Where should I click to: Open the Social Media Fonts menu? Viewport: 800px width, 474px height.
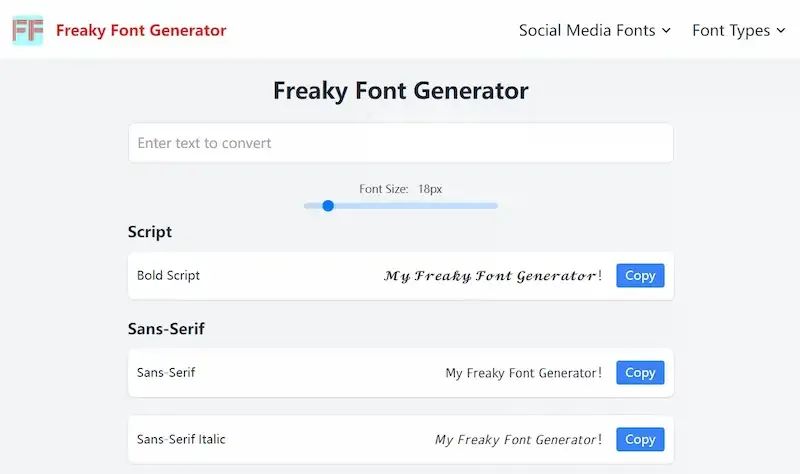tap(594, 31)
